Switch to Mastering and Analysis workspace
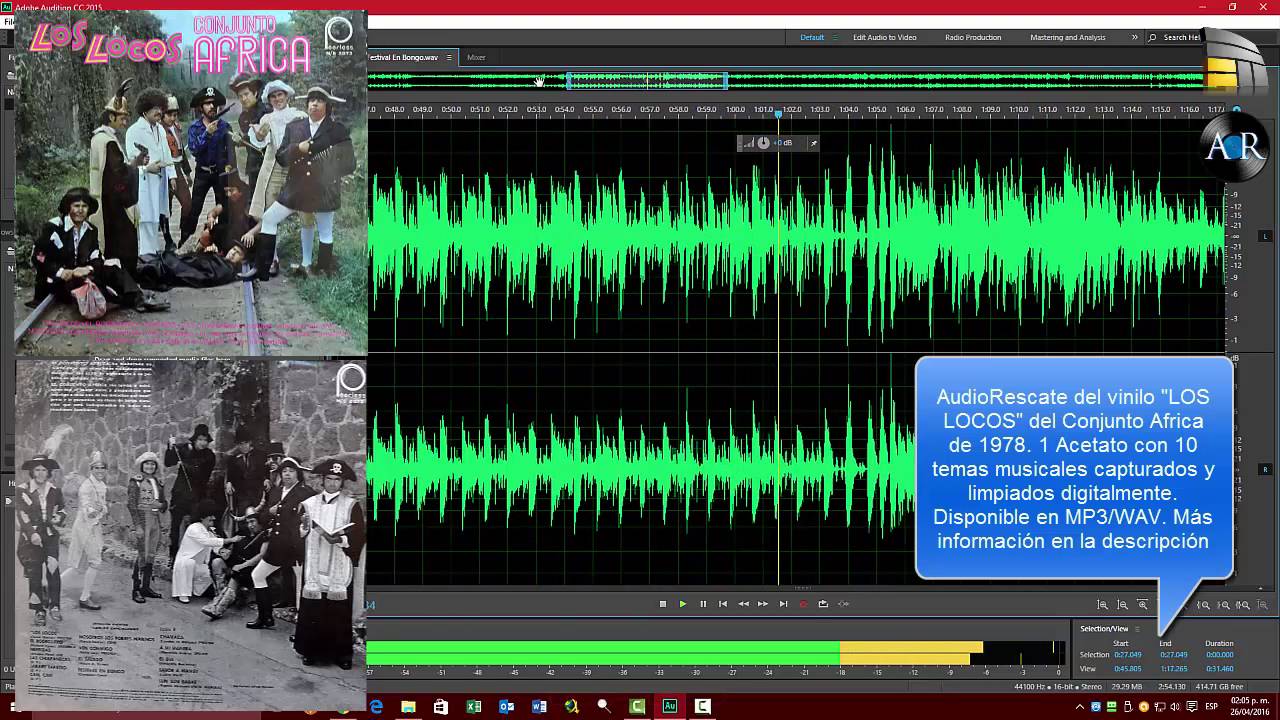Screen dimensions: 1280x720 pyautogui.click(x=1068, y=38)
